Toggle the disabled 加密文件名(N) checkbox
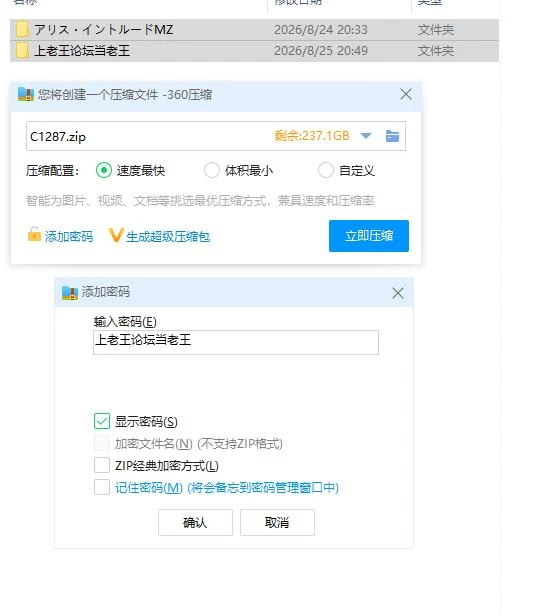This screenshot has height=616, width=555. pos(102,444)
